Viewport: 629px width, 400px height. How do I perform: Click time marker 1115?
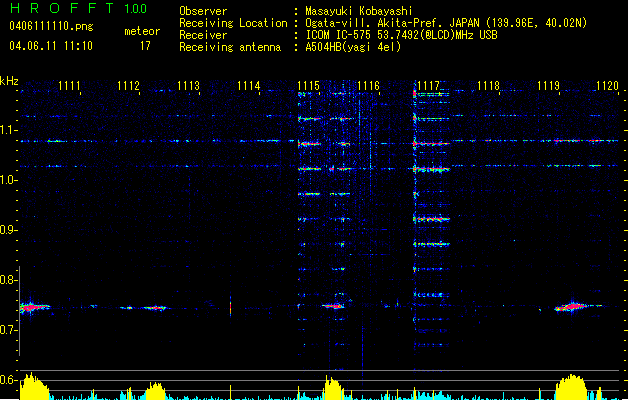(308, 86)
